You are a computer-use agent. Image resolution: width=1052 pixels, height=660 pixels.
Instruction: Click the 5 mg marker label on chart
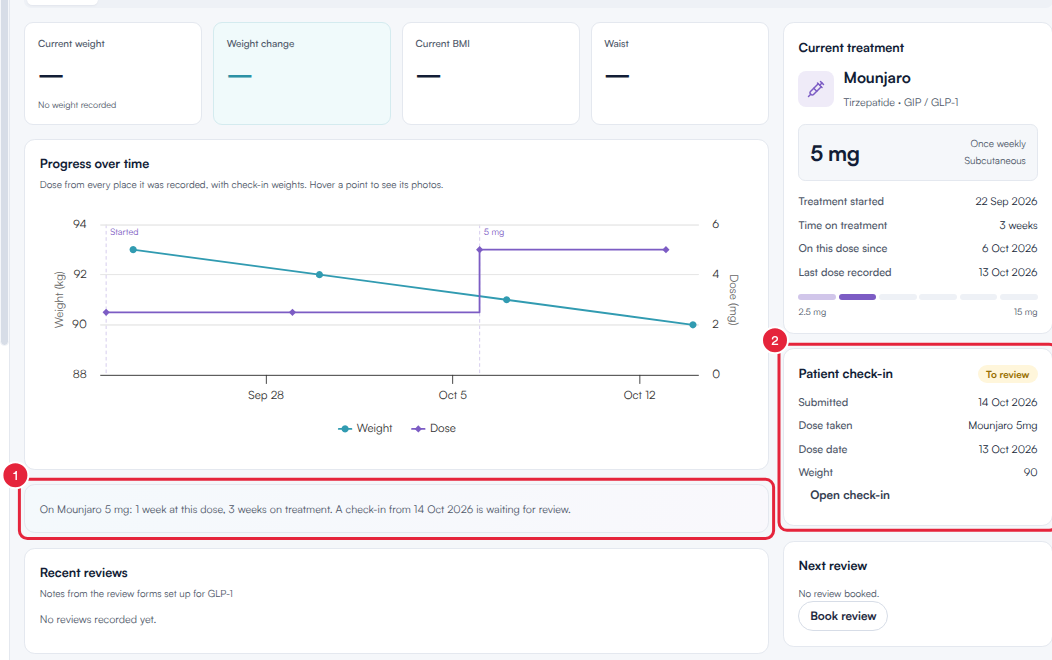point(494,232)
